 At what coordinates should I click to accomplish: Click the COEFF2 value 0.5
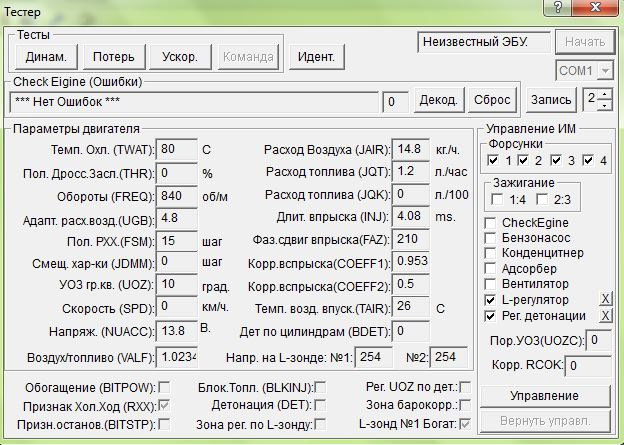coord(411,285)
